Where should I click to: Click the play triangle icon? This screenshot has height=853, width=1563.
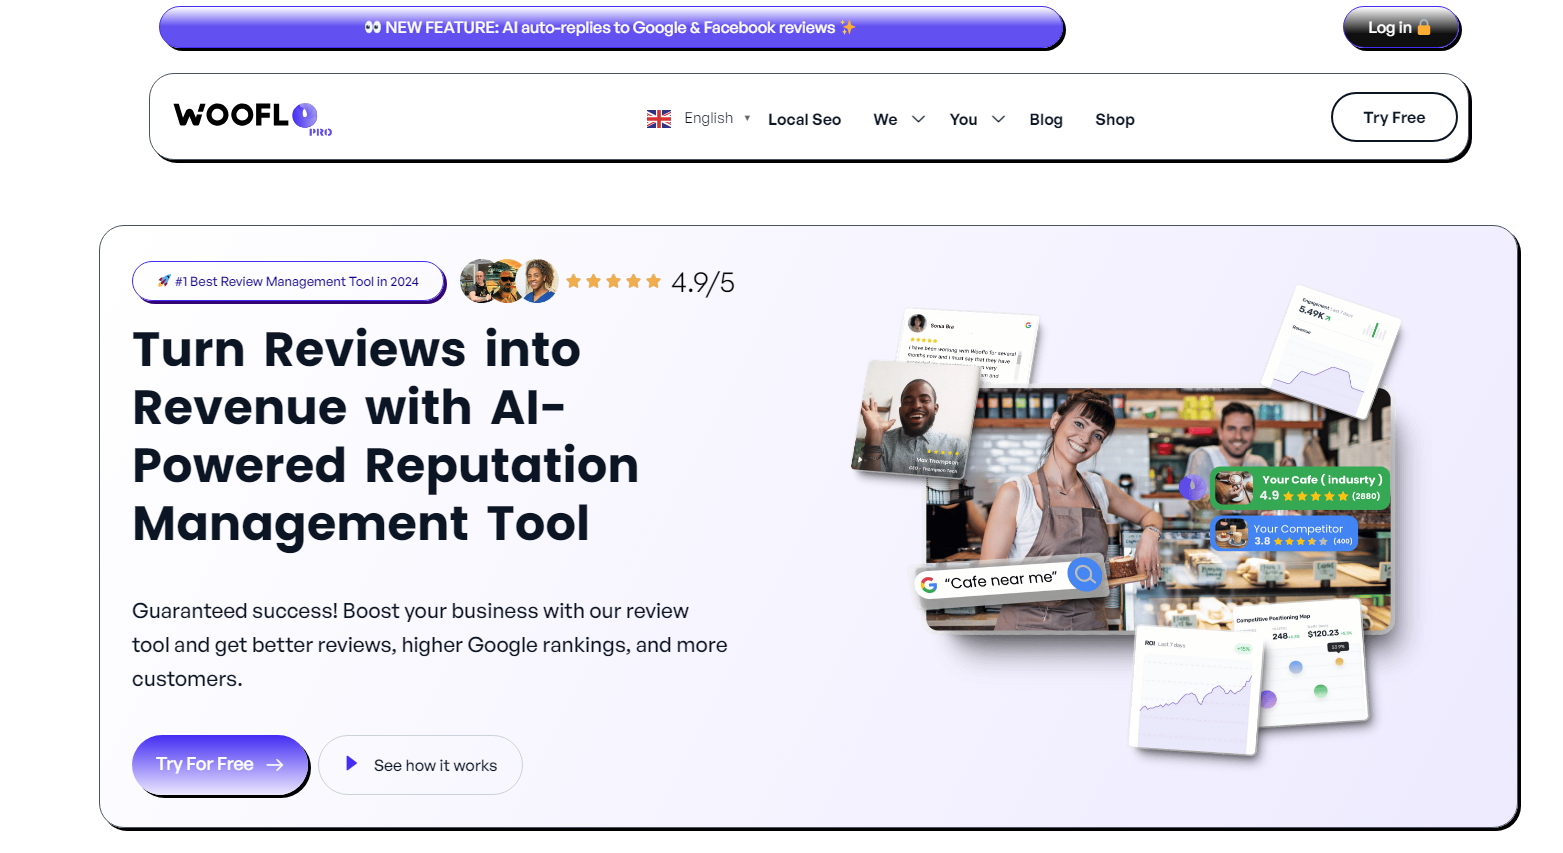point(351,764)
